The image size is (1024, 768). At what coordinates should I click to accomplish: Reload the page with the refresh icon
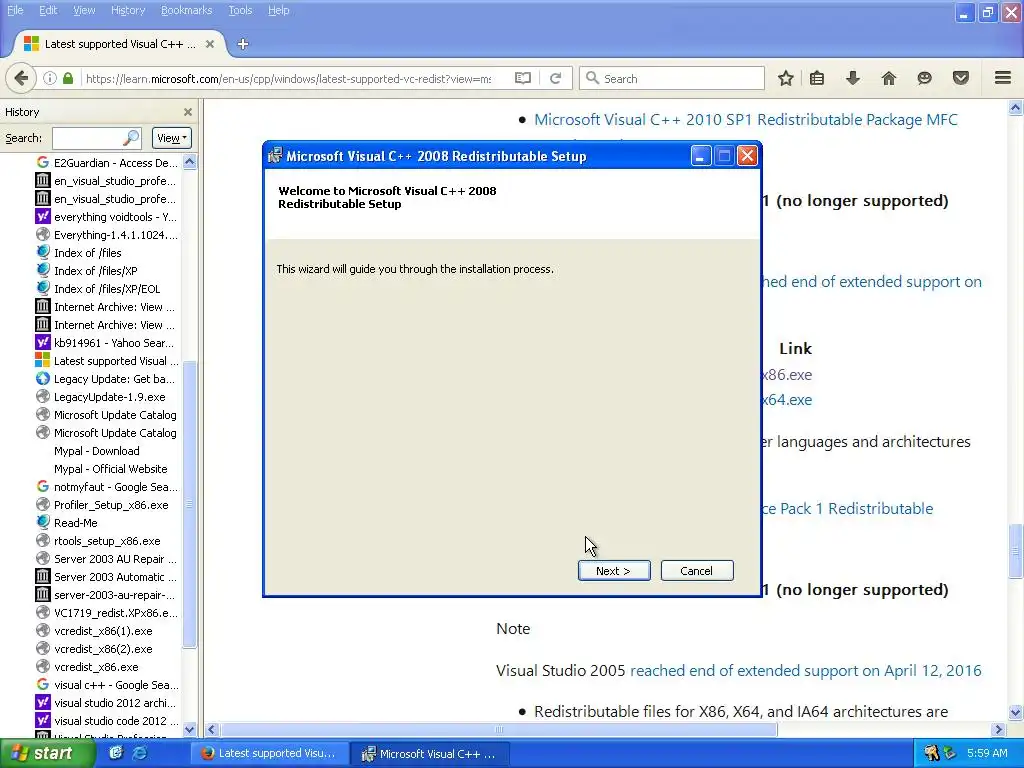pos(556,78)
